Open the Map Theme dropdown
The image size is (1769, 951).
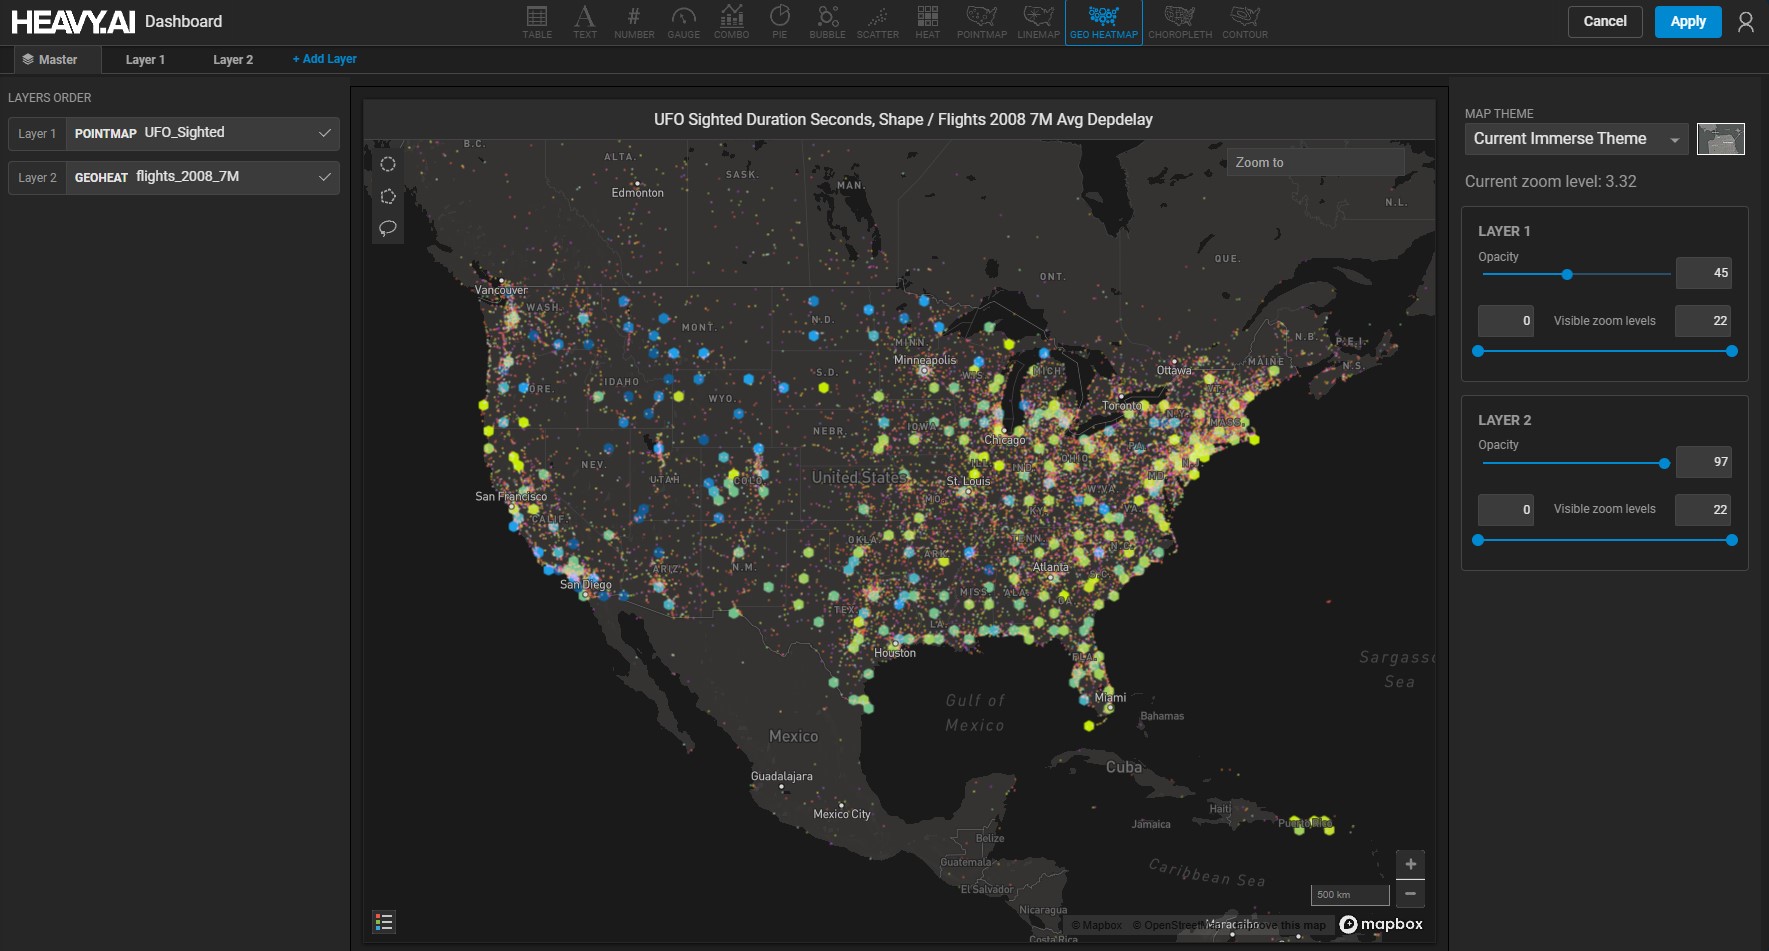coord(1576,139)
